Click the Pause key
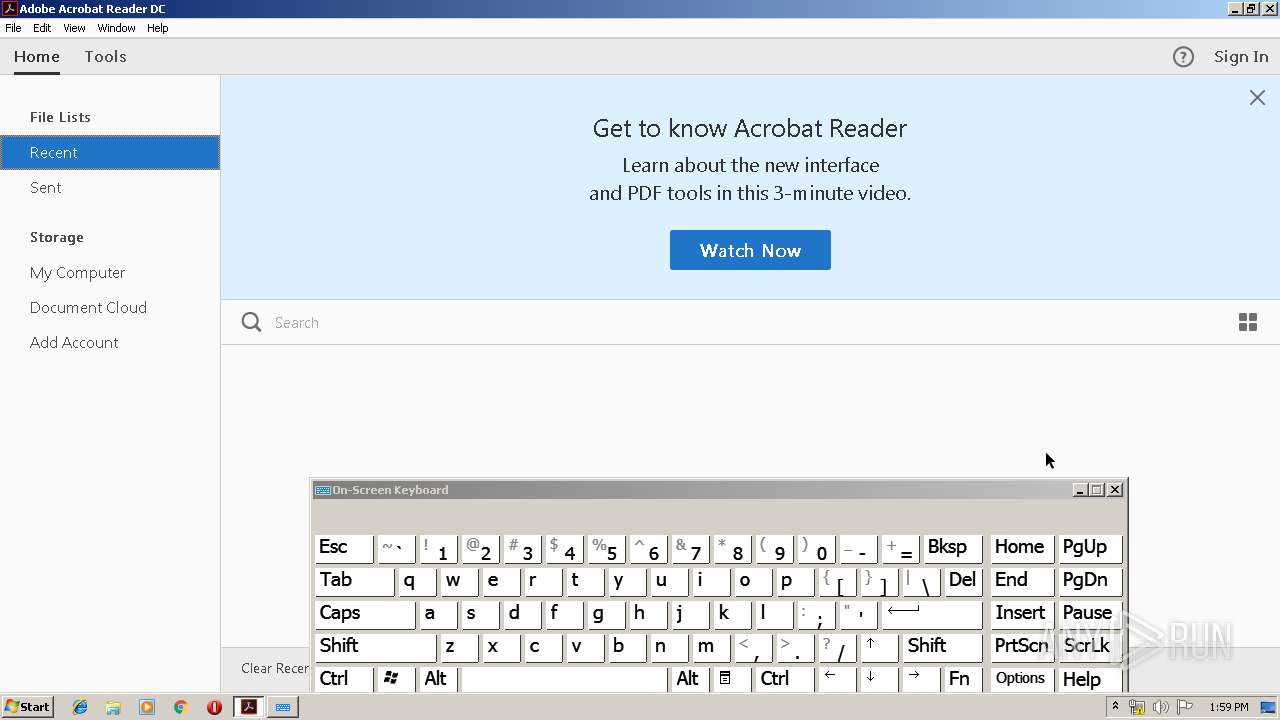Image resolution: width=1280 pixels, height=720 pixels. tap(1090, 613)
